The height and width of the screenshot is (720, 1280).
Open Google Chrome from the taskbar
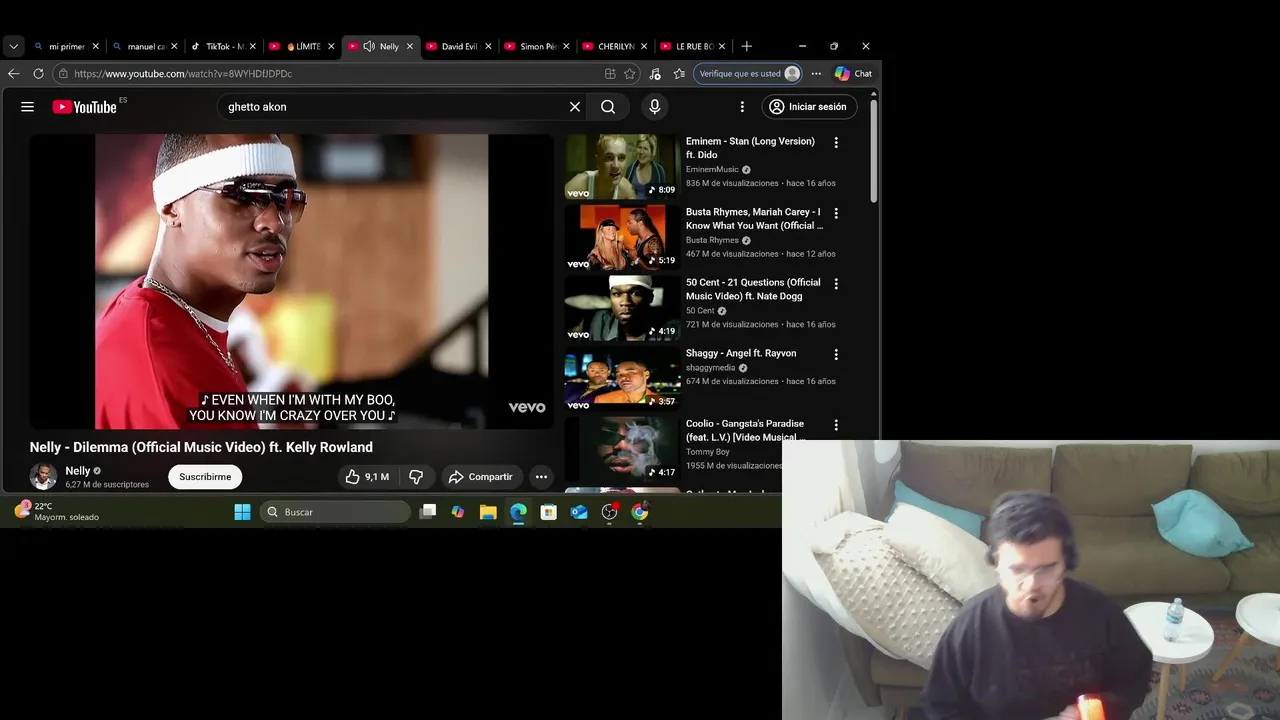[x=640, y=512]
